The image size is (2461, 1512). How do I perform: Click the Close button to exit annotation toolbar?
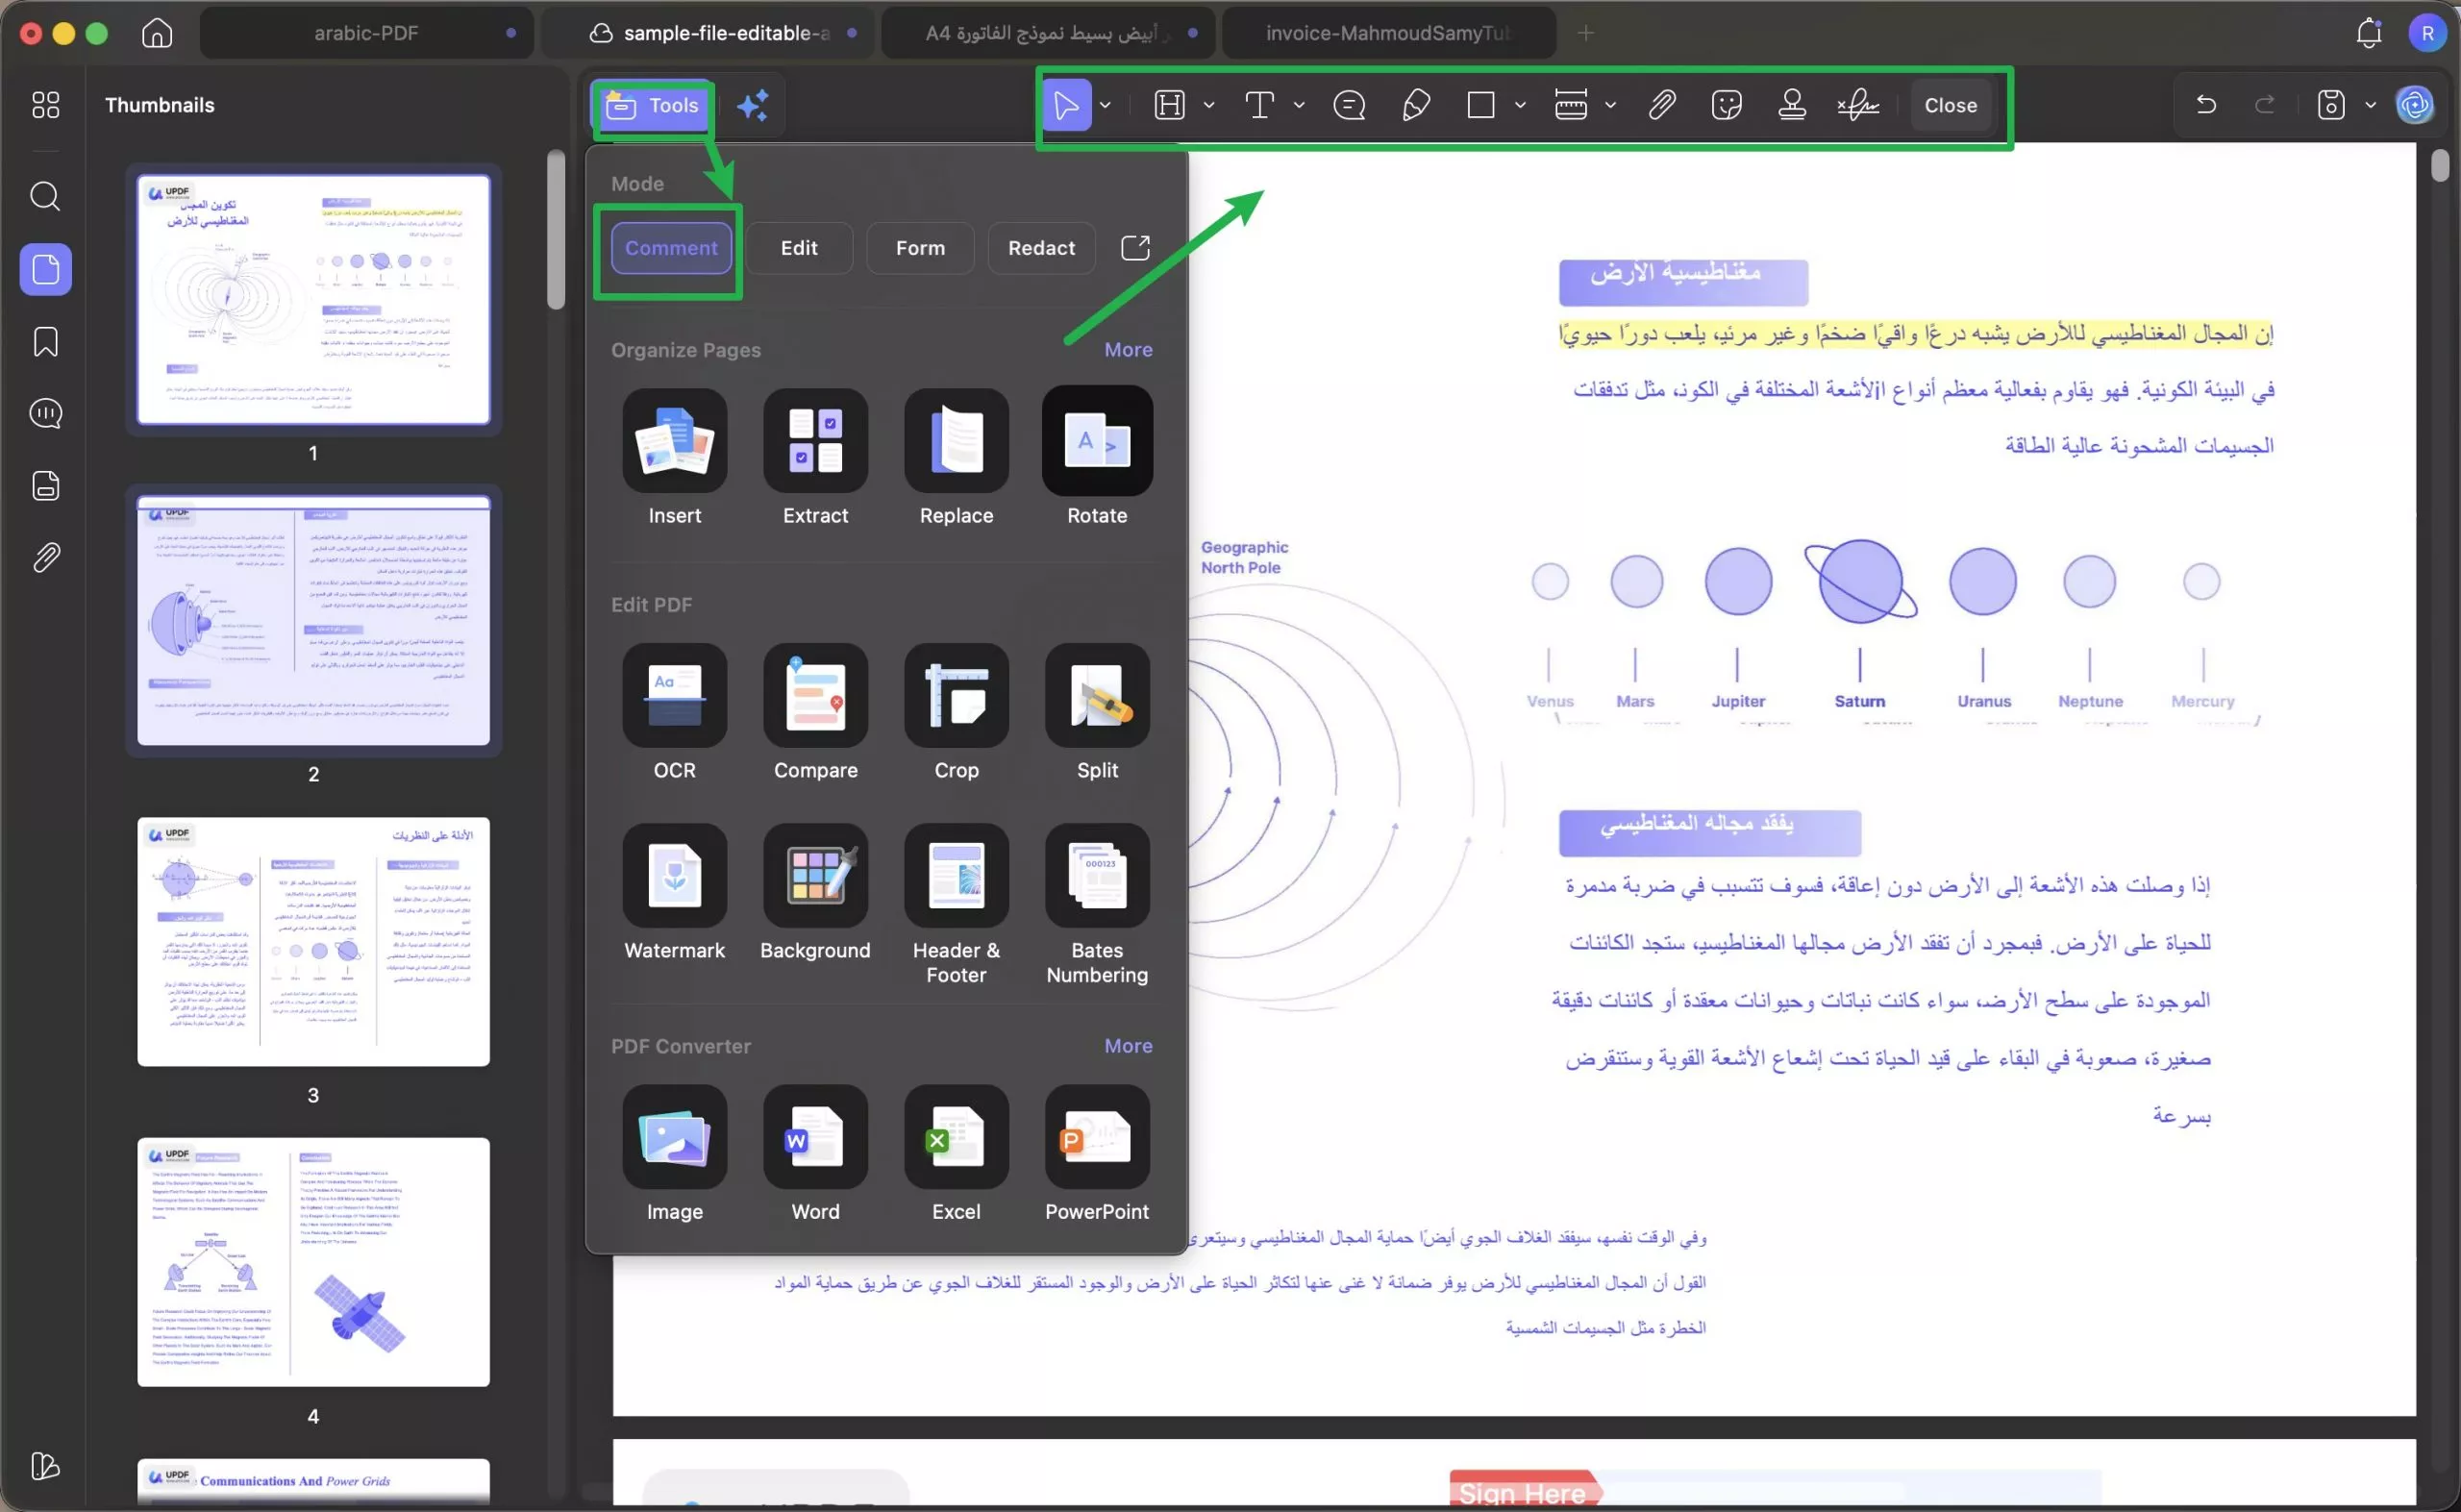point(1950,105)
